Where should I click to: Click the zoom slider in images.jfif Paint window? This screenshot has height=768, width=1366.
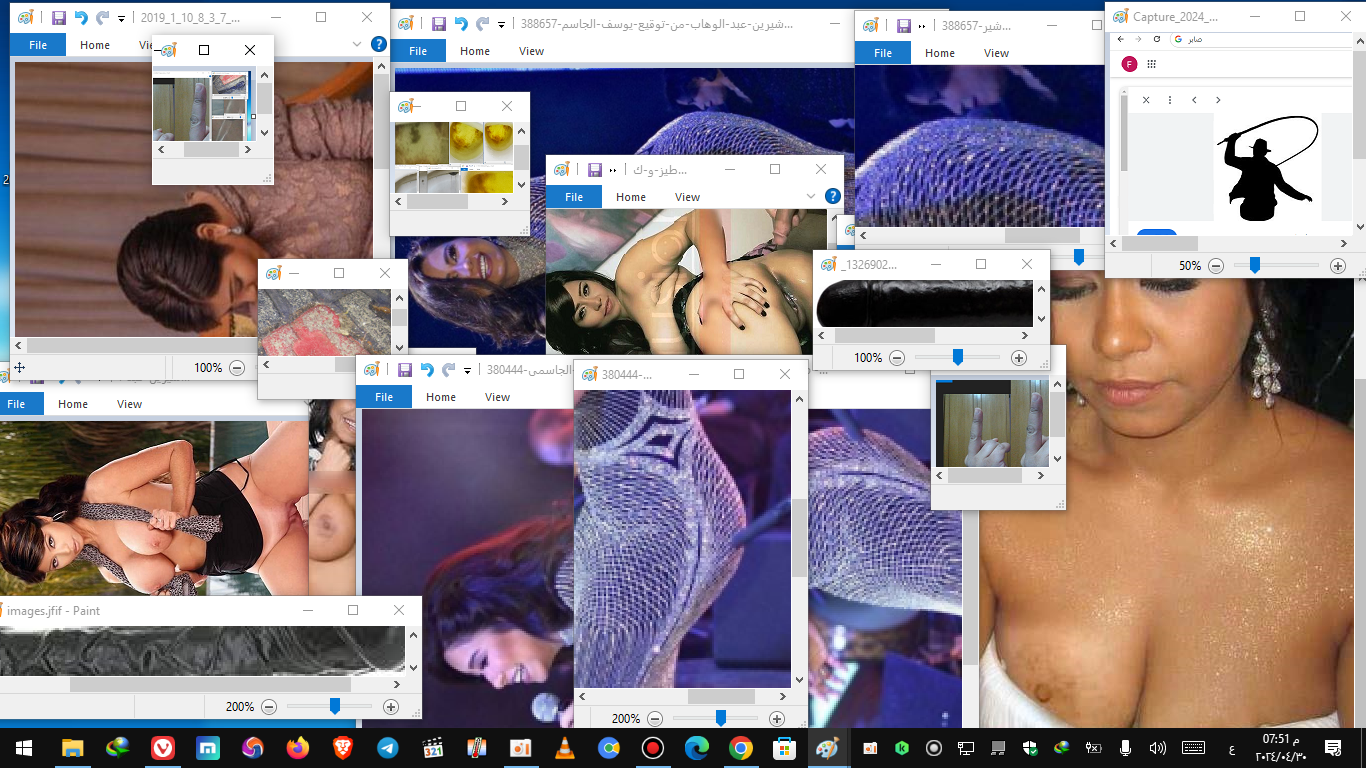335,706
